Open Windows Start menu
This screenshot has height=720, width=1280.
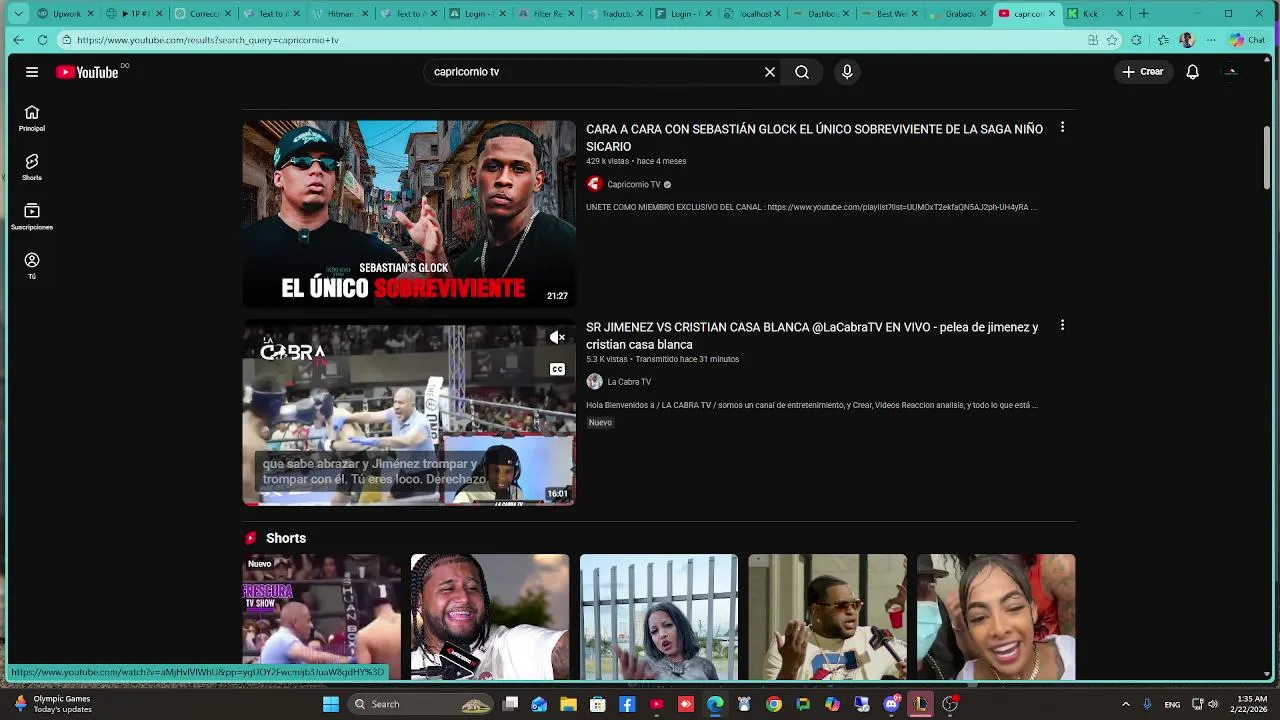[331, 704]
